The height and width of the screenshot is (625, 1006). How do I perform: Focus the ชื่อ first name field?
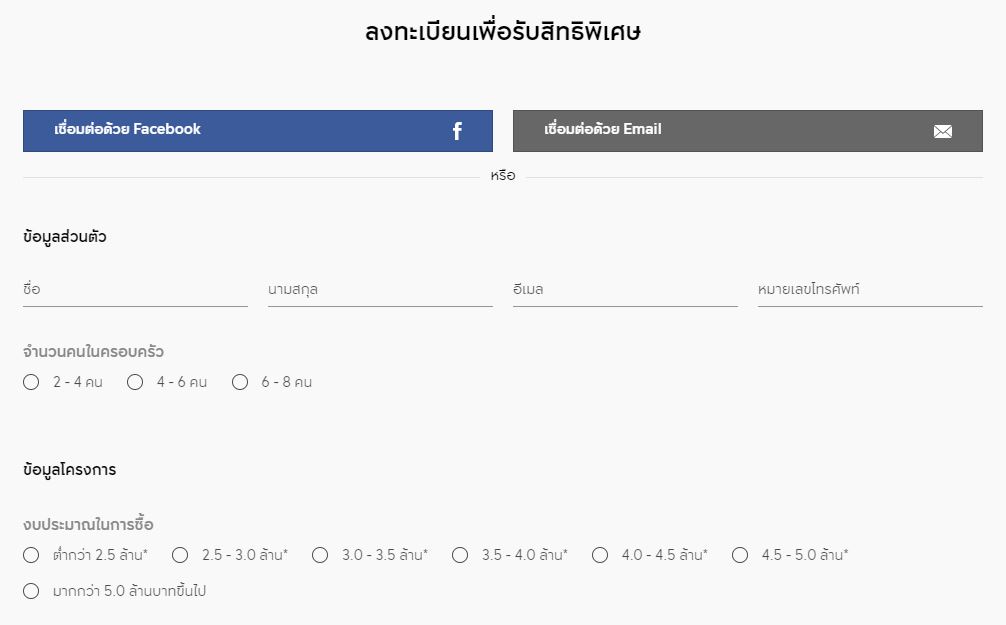pos(135,290)
